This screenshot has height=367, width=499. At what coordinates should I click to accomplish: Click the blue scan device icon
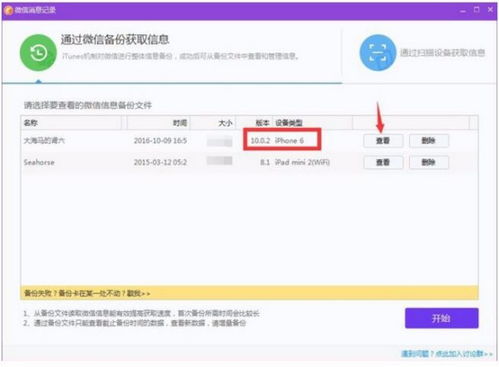coord(378,53)
